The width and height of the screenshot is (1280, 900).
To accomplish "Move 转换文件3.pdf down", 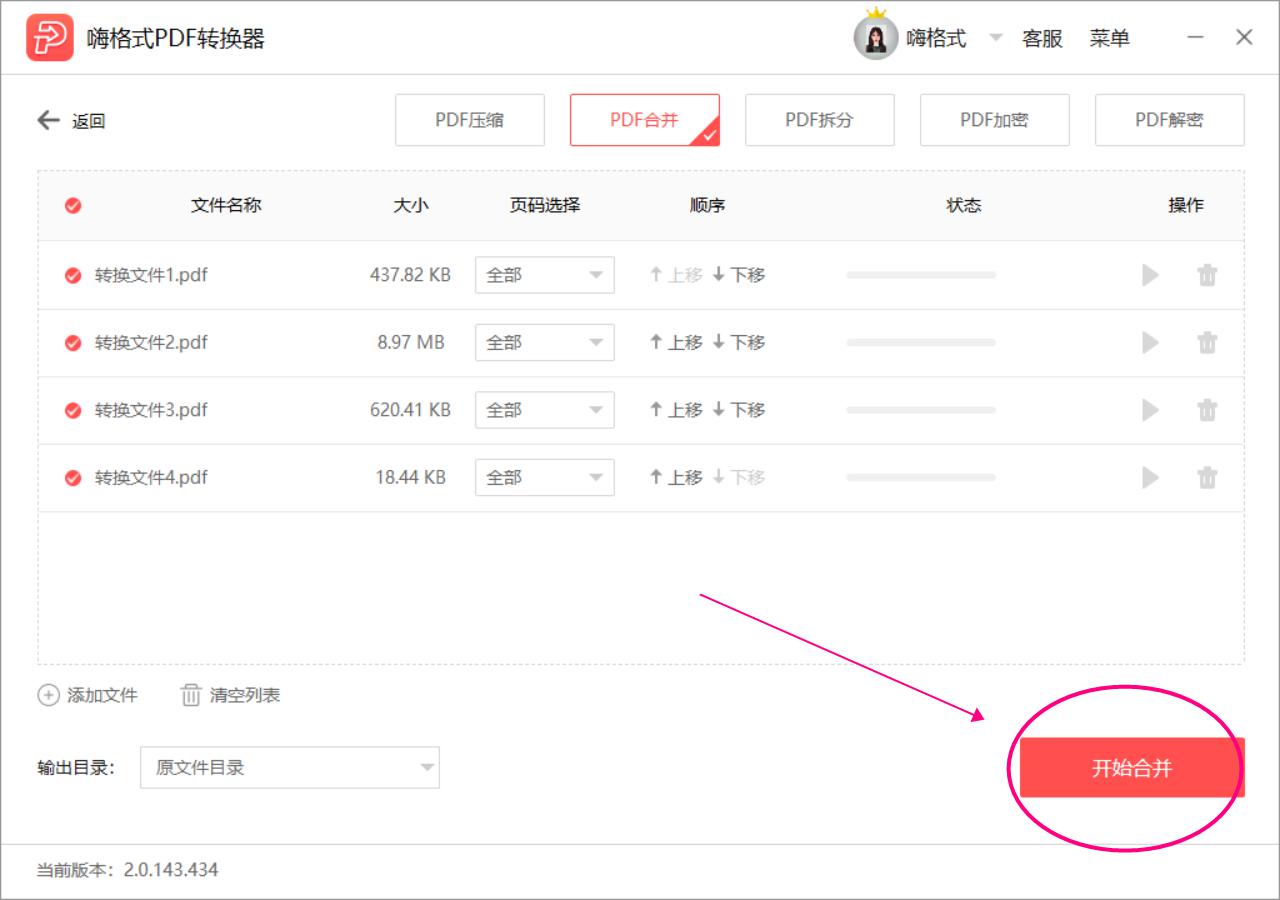I will [x=738, y=410].
